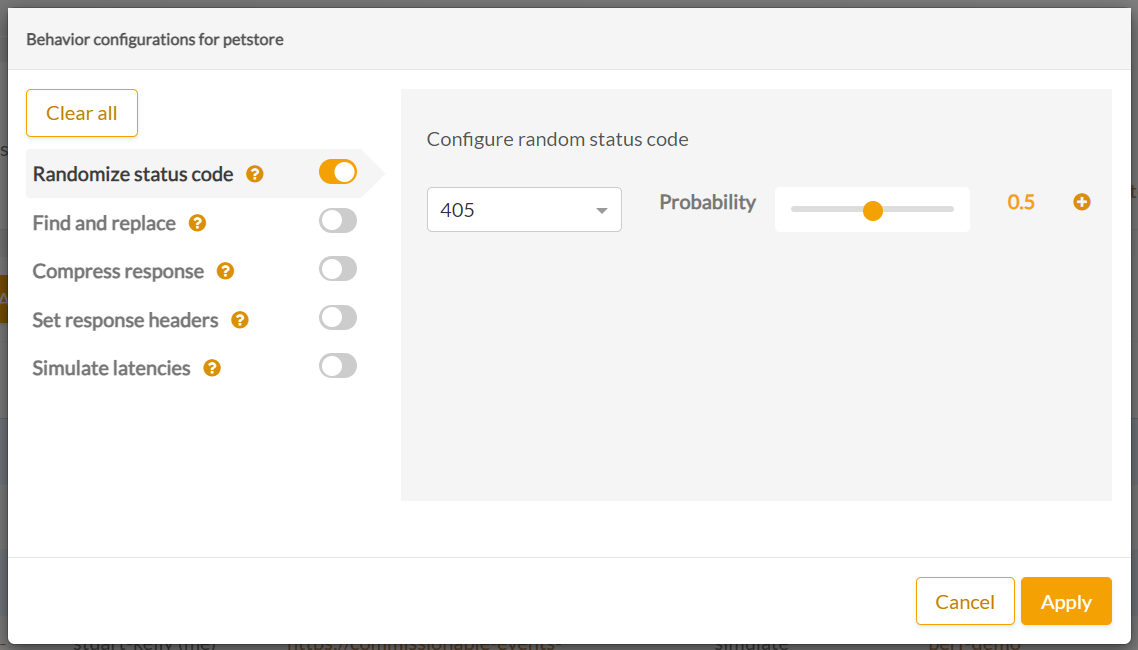Image resolution: width=1138 pixels, height=650 pixels.
Task: Disable the Randomize status code toggle
Action: [338, 172]
